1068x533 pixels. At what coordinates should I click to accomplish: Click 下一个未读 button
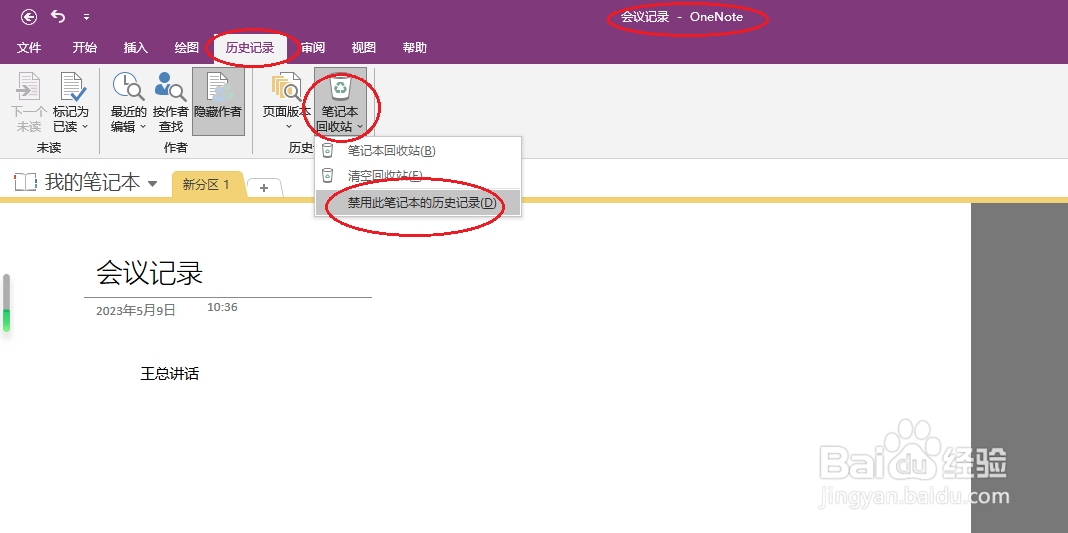pos(29,101)
